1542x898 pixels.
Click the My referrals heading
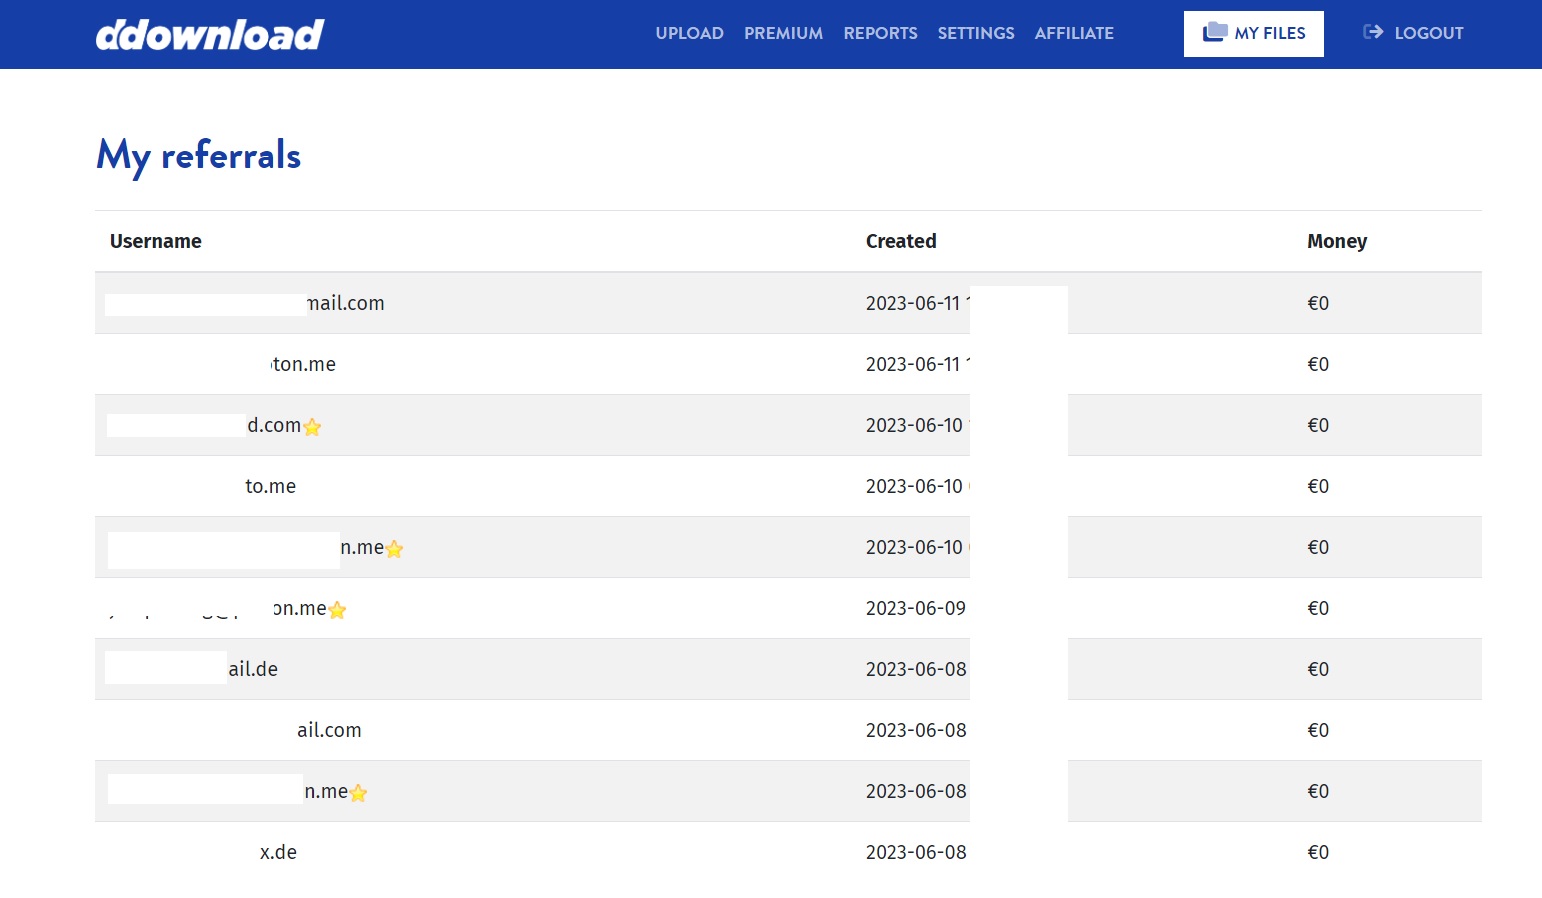pos(199,156)
